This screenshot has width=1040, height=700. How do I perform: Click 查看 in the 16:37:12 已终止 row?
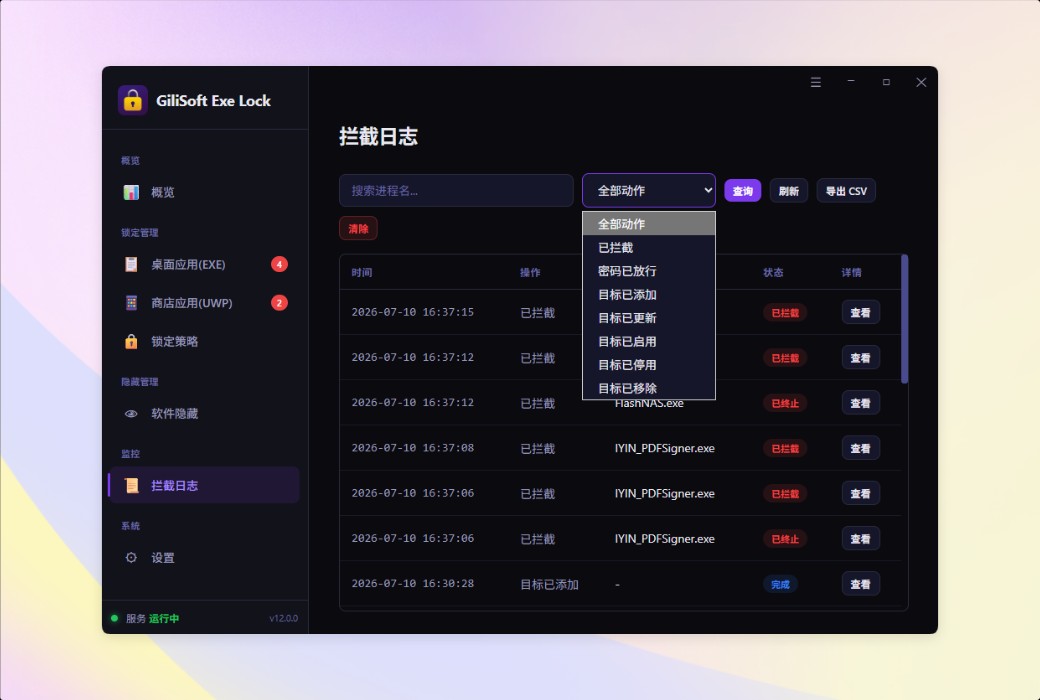[x=860, y=403]
